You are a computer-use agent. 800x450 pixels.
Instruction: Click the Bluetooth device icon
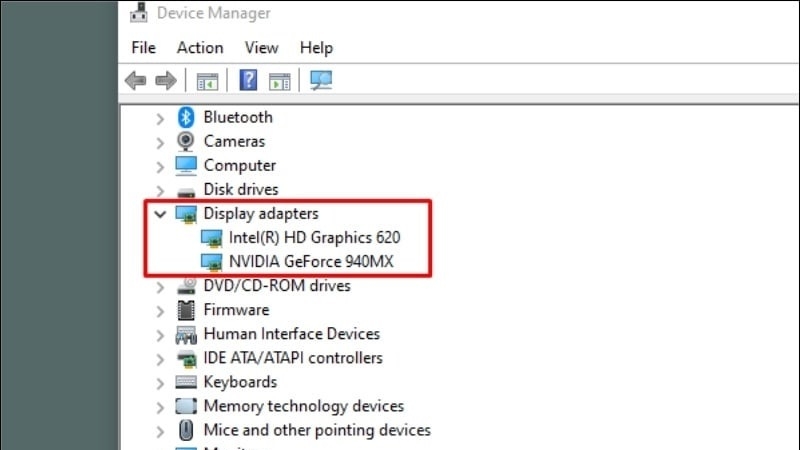tap(186, 117)
